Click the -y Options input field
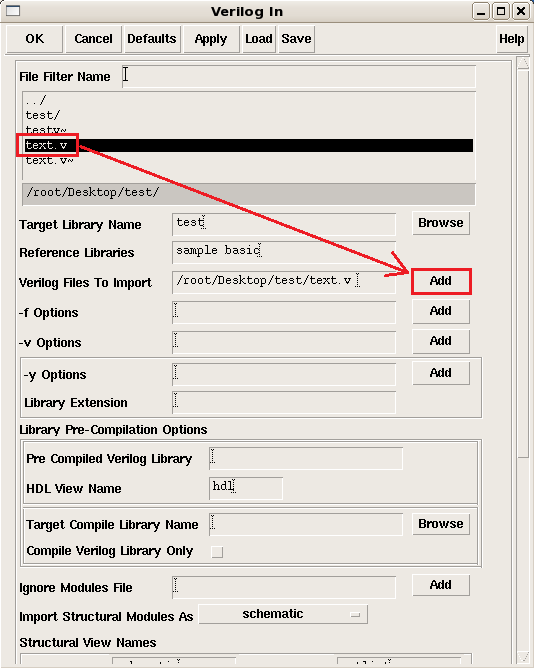Image resolution: width=534 pixels, height=668 pixels. (x=284, y=374)
